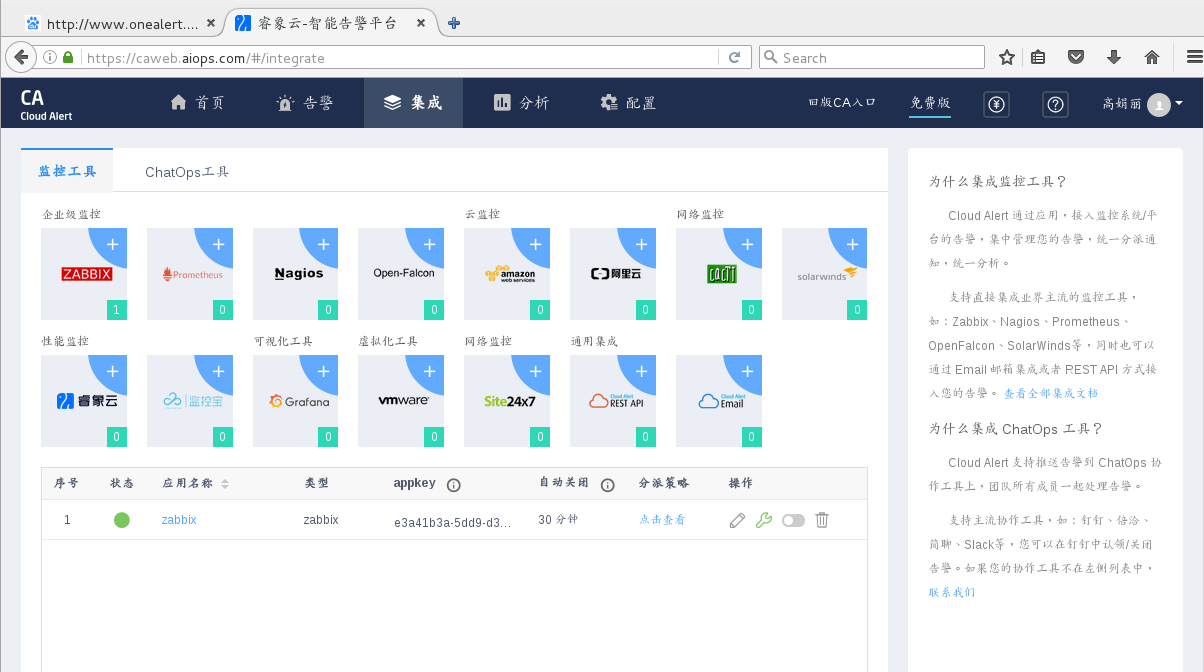Open the 配置 configuration menu

point(628,103)
